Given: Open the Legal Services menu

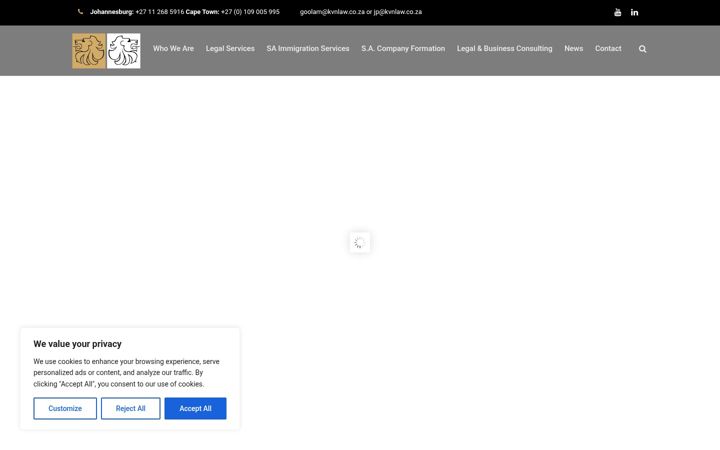Looking at the screenshot, I should [230, 49].
